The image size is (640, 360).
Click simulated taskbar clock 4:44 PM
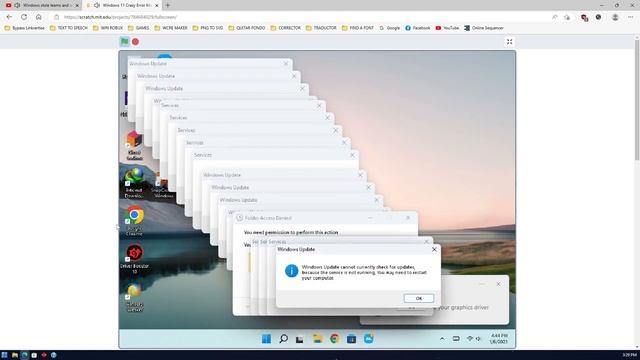pos(499,339)
